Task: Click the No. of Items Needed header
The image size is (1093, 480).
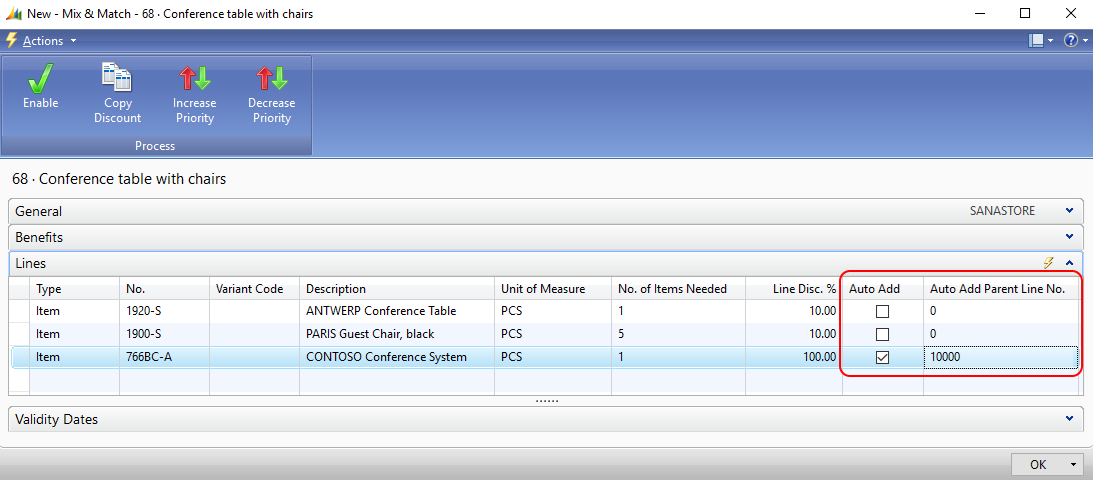Action: click(x=678, y=288)
